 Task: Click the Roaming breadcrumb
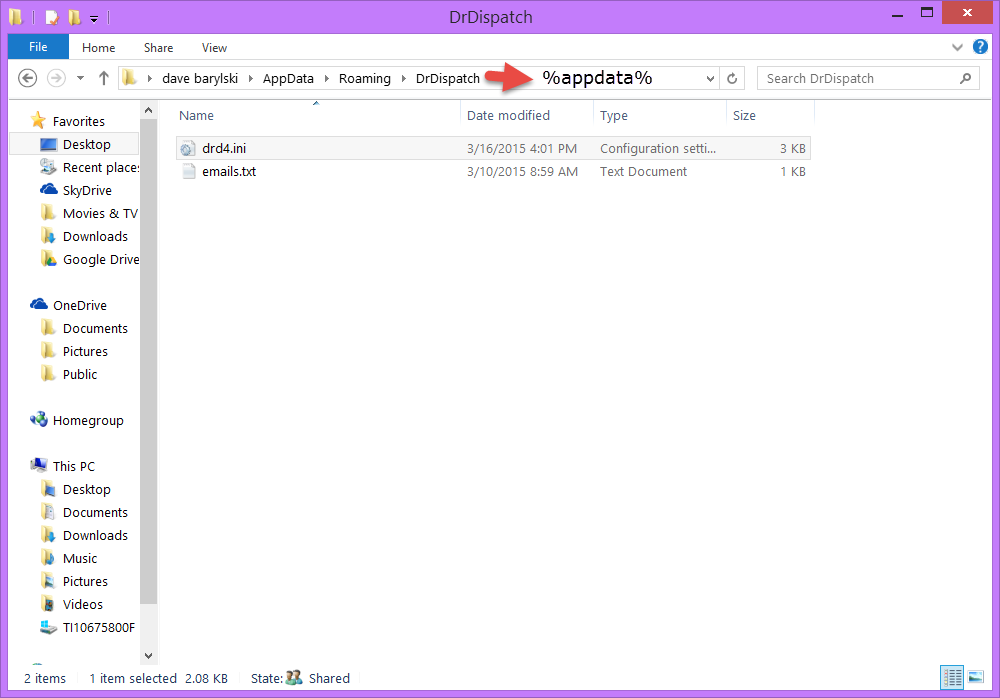click(365, 78)
